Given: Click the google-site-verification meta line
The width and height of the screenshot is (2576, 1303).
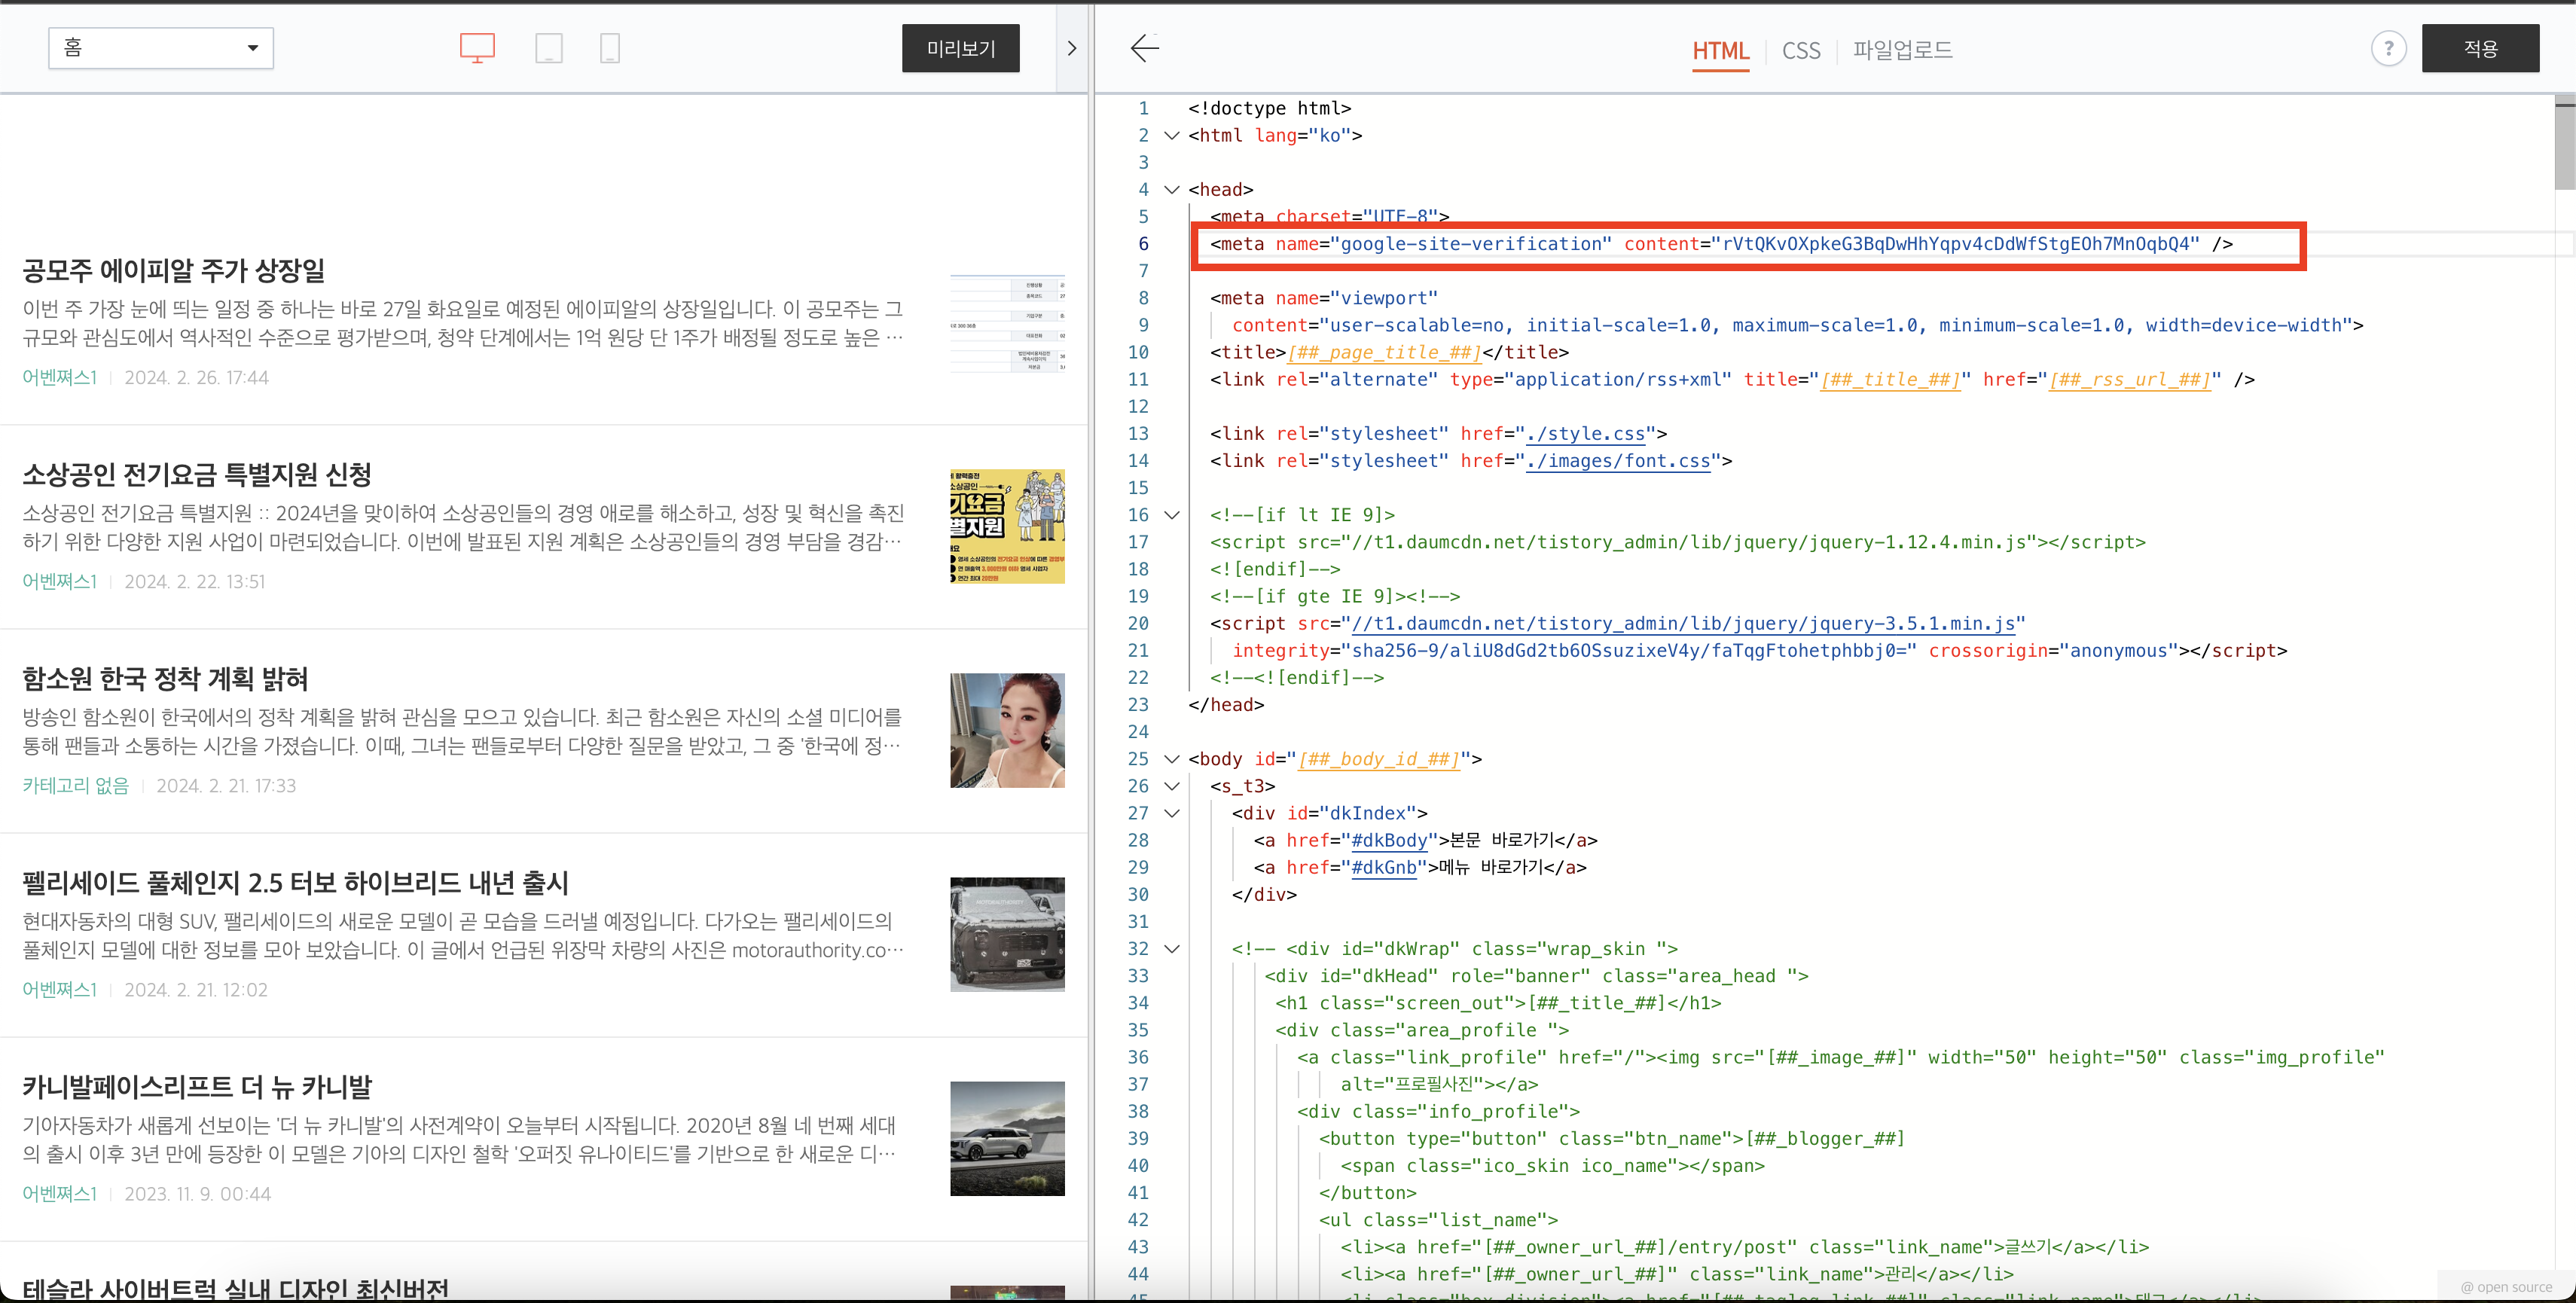Looking at the screenshot, I should (x=1721, y=244).
